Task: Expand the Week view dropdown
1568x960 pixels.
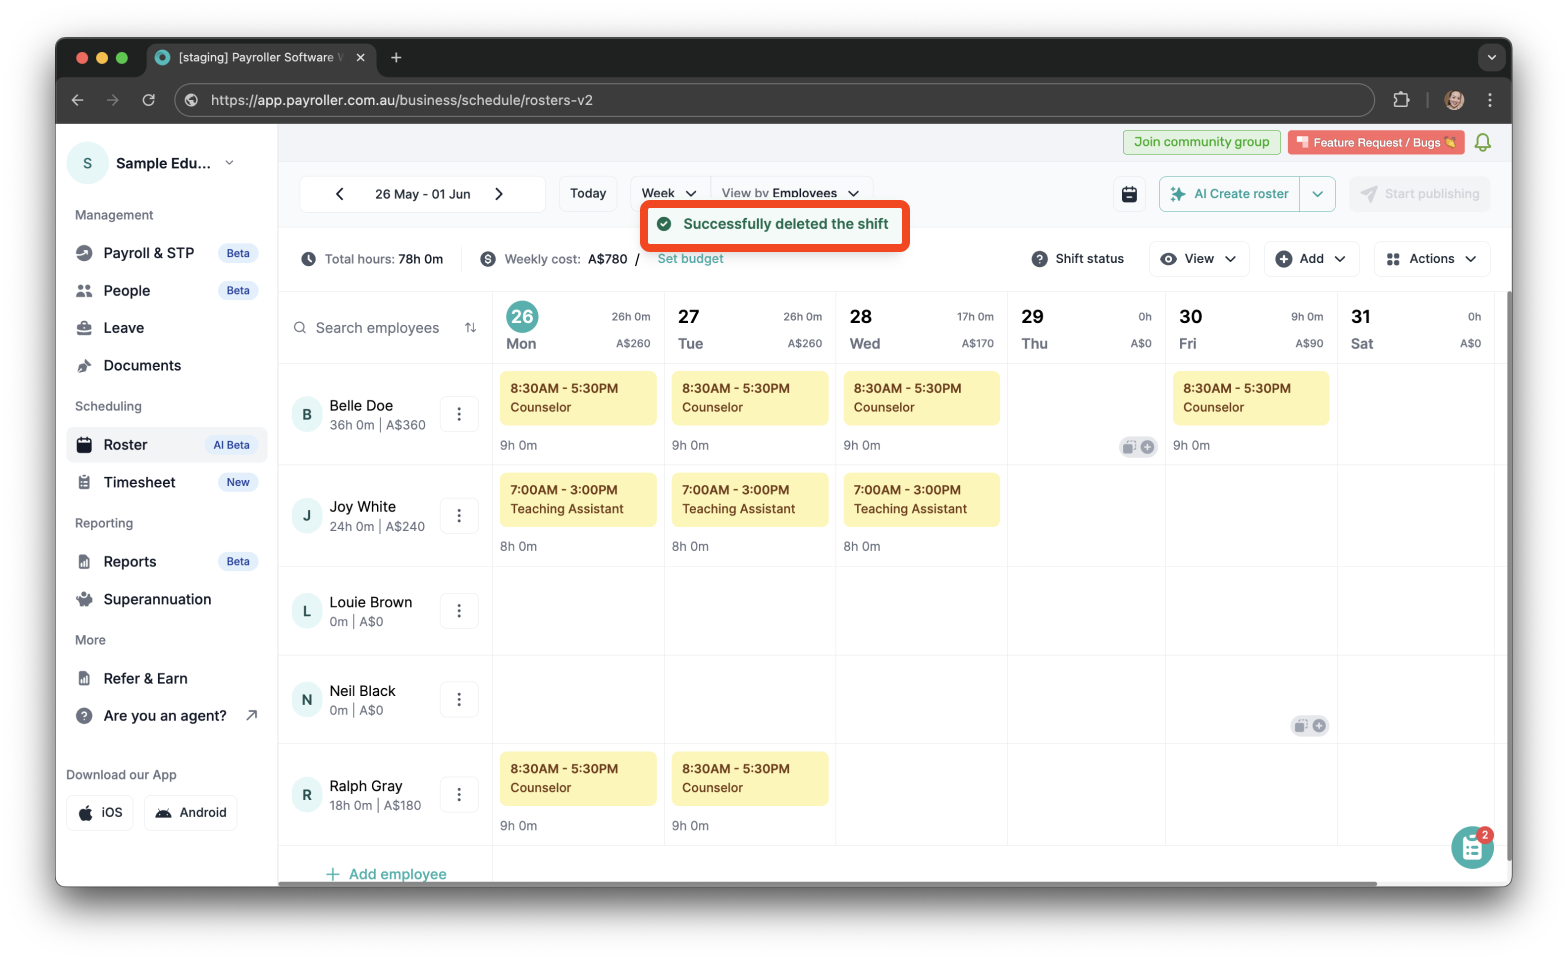Action: (669, 193)
